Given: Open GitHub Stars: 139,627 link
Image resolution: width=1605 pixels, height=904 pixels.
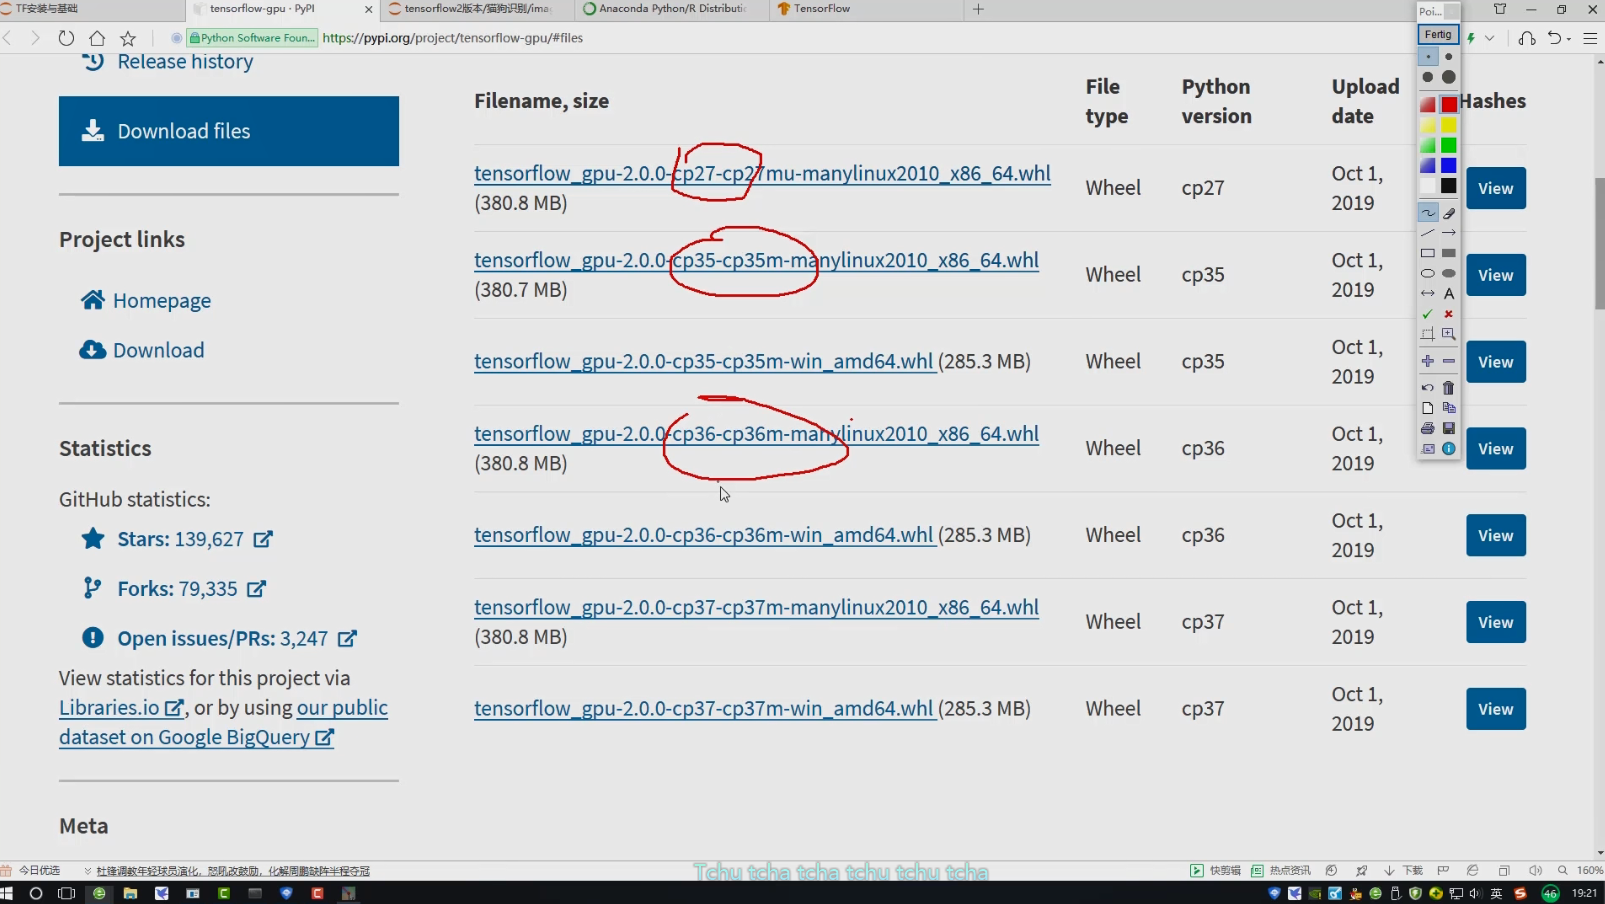Looking at the screenshot, I should [x=181, y=539].
